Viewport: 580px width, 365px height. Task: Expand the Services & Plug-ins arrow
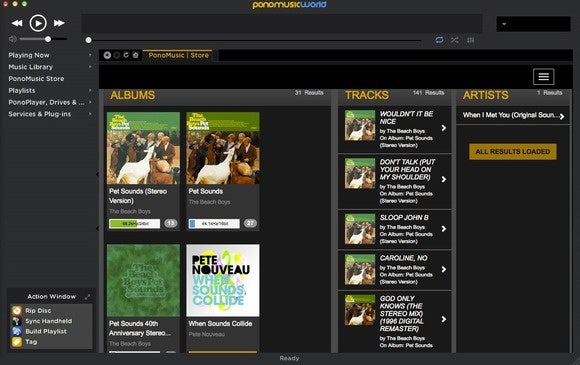point(90,114)
